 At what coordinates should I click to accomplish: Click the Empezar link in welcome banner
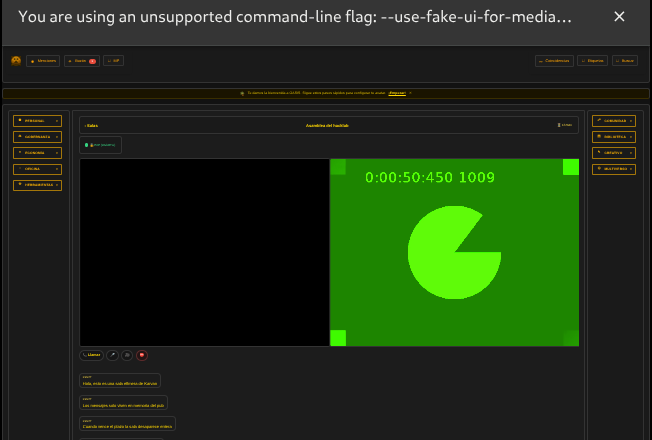tap(397, 93)
